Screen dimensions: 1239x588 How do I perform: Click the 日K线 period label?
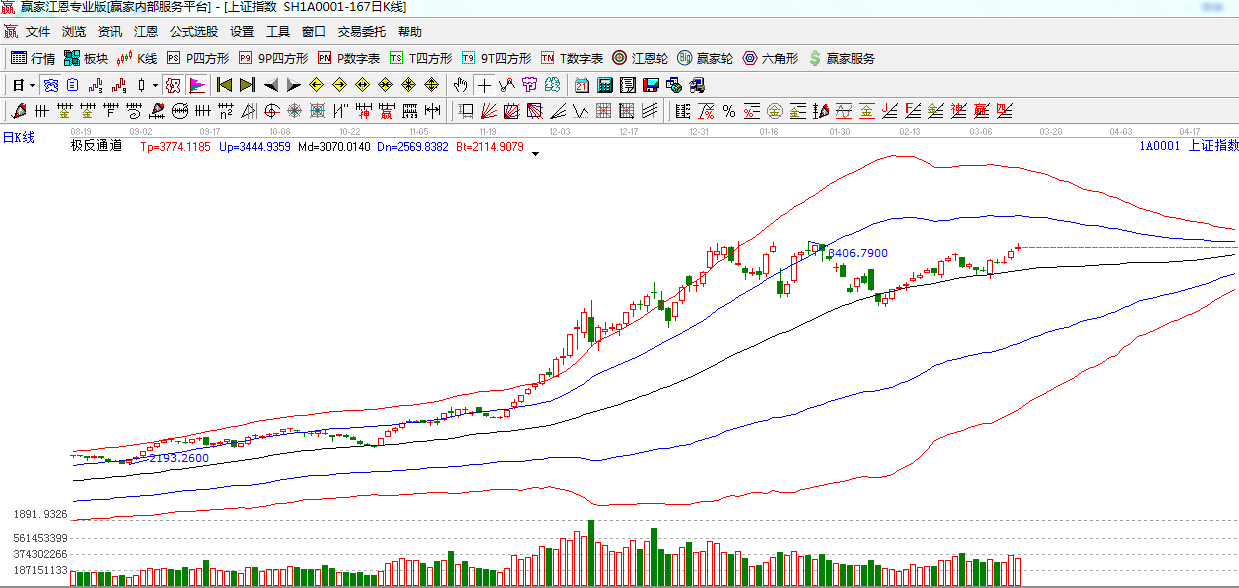pyautogui.click(x=18, y=138)
